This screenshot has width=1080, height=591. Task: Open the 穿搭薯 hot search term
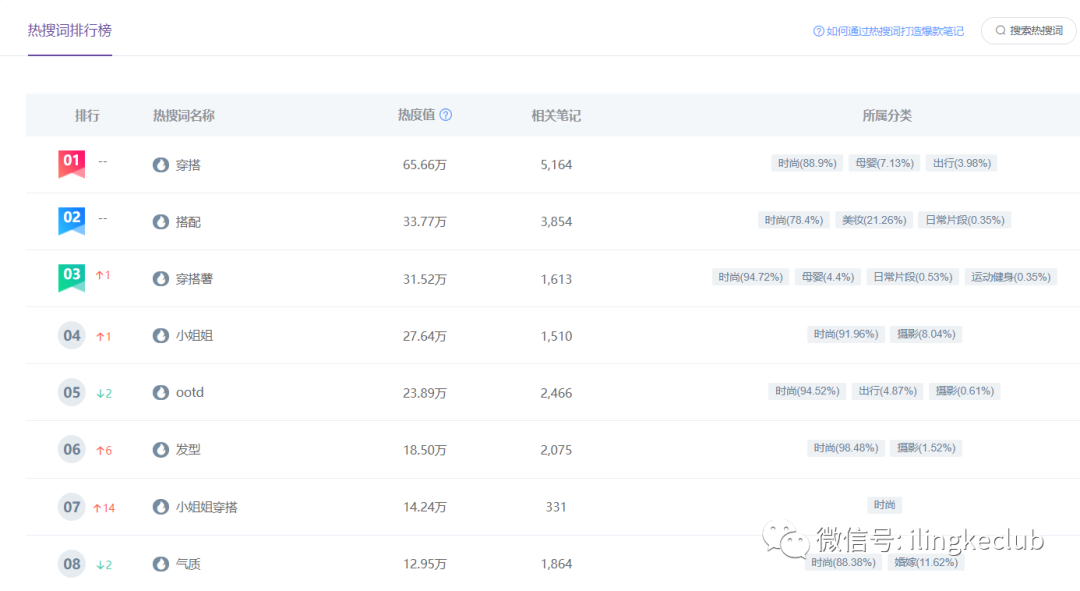[x=194, y=279]
